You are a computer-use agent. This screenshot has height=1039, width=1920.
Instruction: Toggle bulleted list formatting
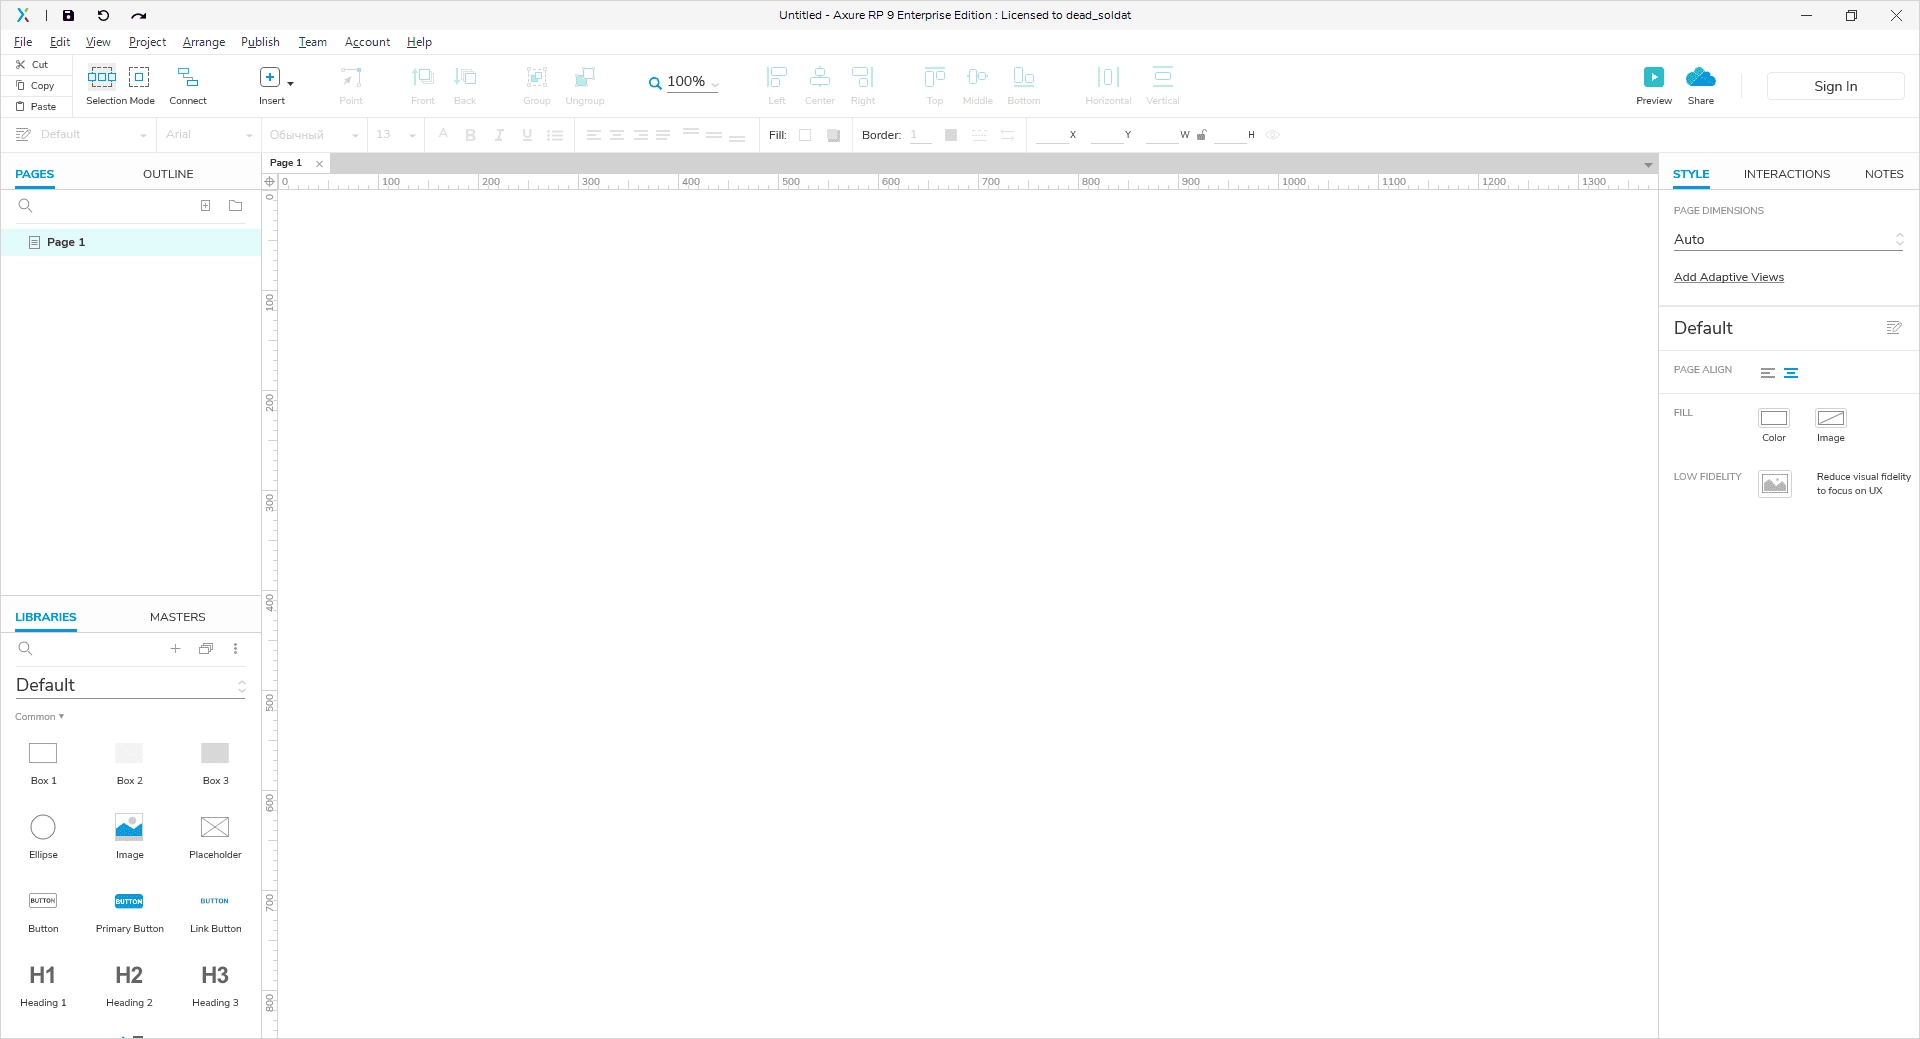(555, 135)
